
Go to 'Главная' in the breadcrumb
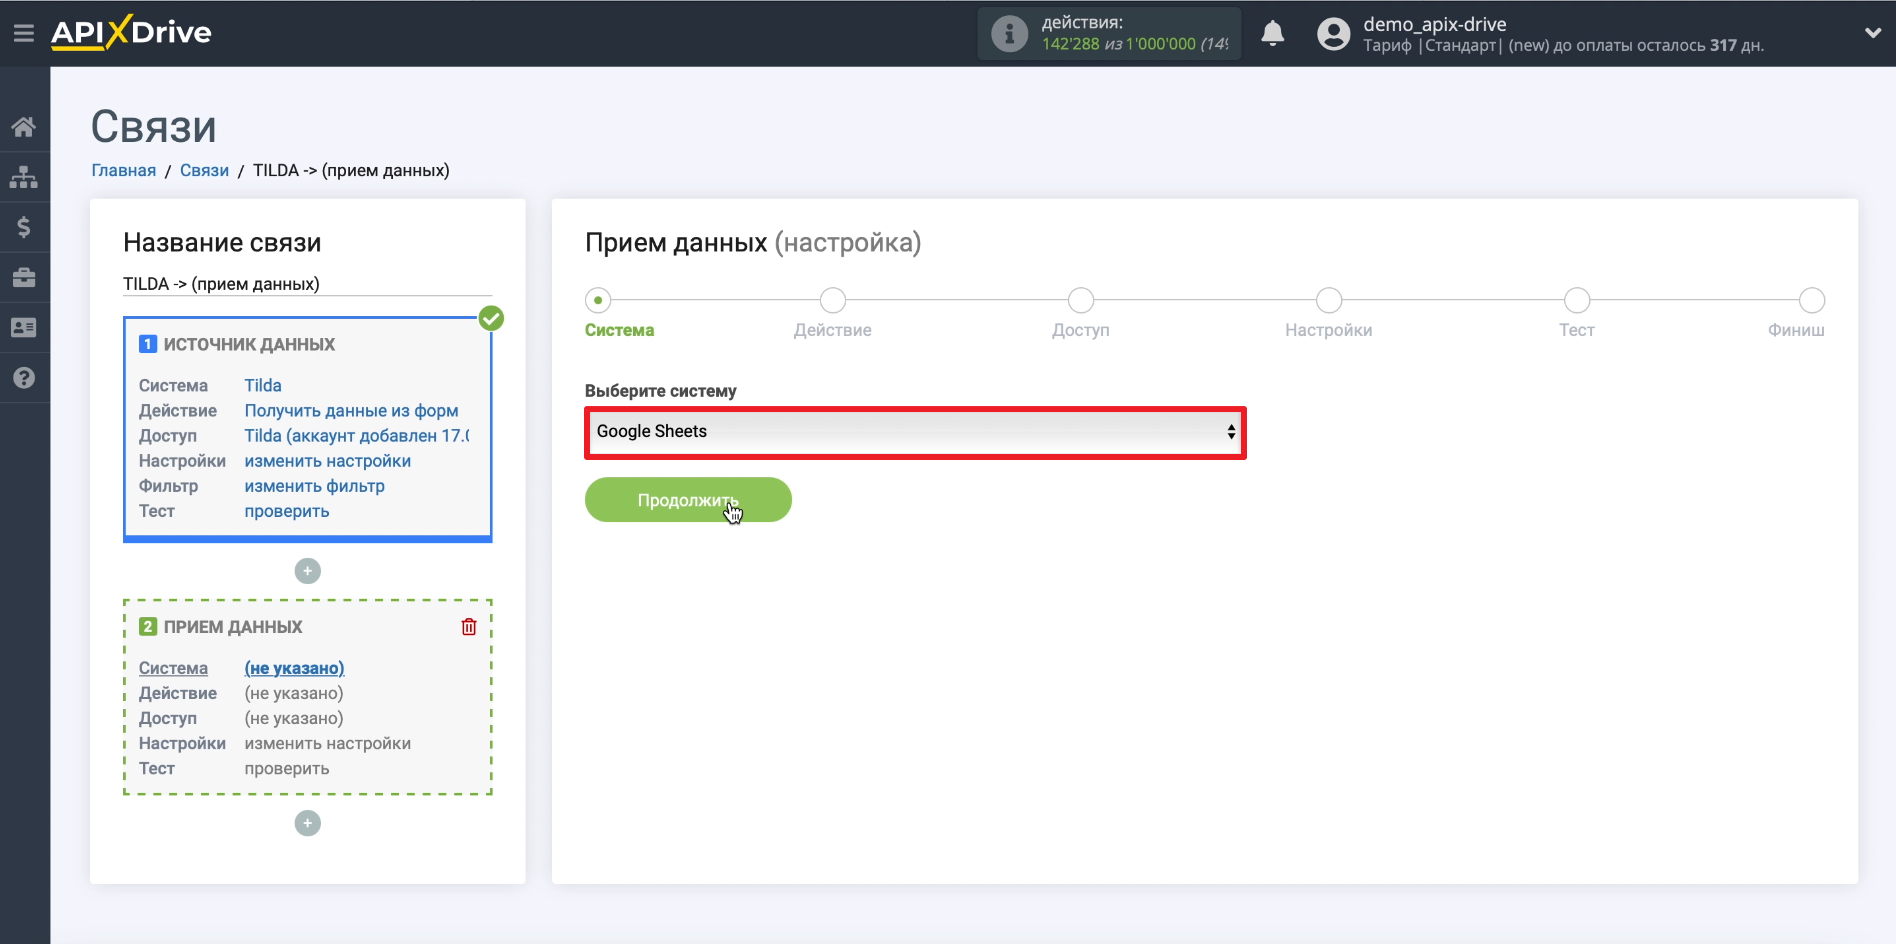point(123,170)
